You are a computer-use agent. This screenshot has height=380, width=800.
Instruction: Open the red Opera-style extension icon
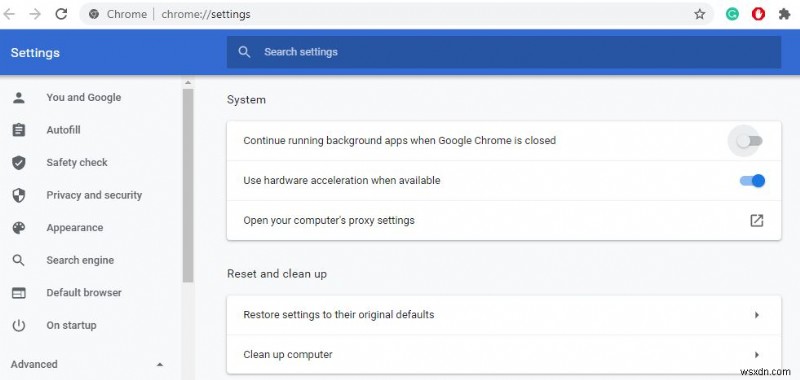click(x=758, y=14)
